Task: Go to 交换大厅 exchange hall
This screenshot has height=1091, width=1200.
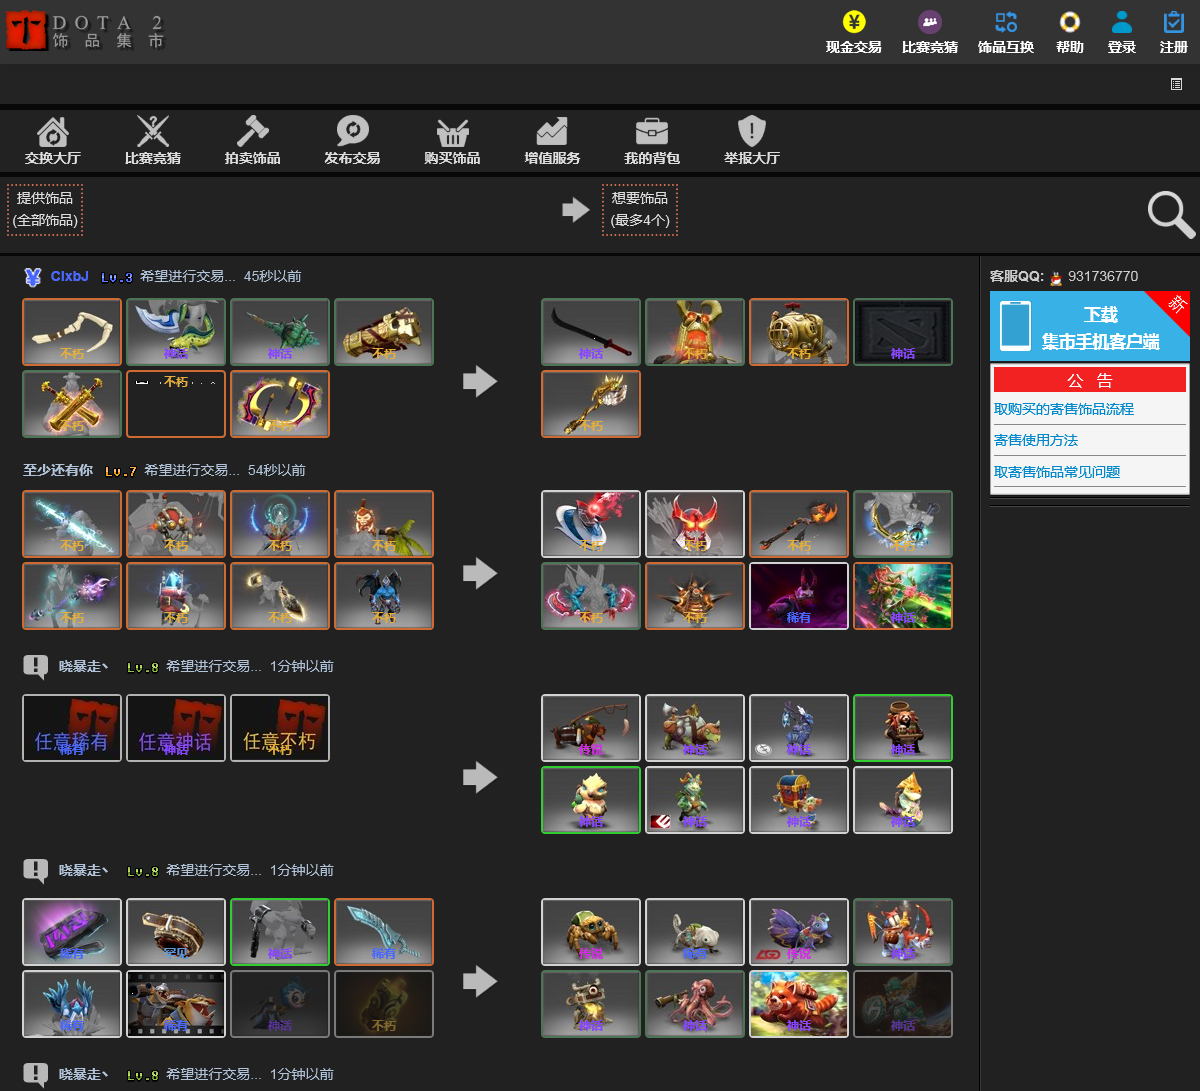Action: [52, 140]
